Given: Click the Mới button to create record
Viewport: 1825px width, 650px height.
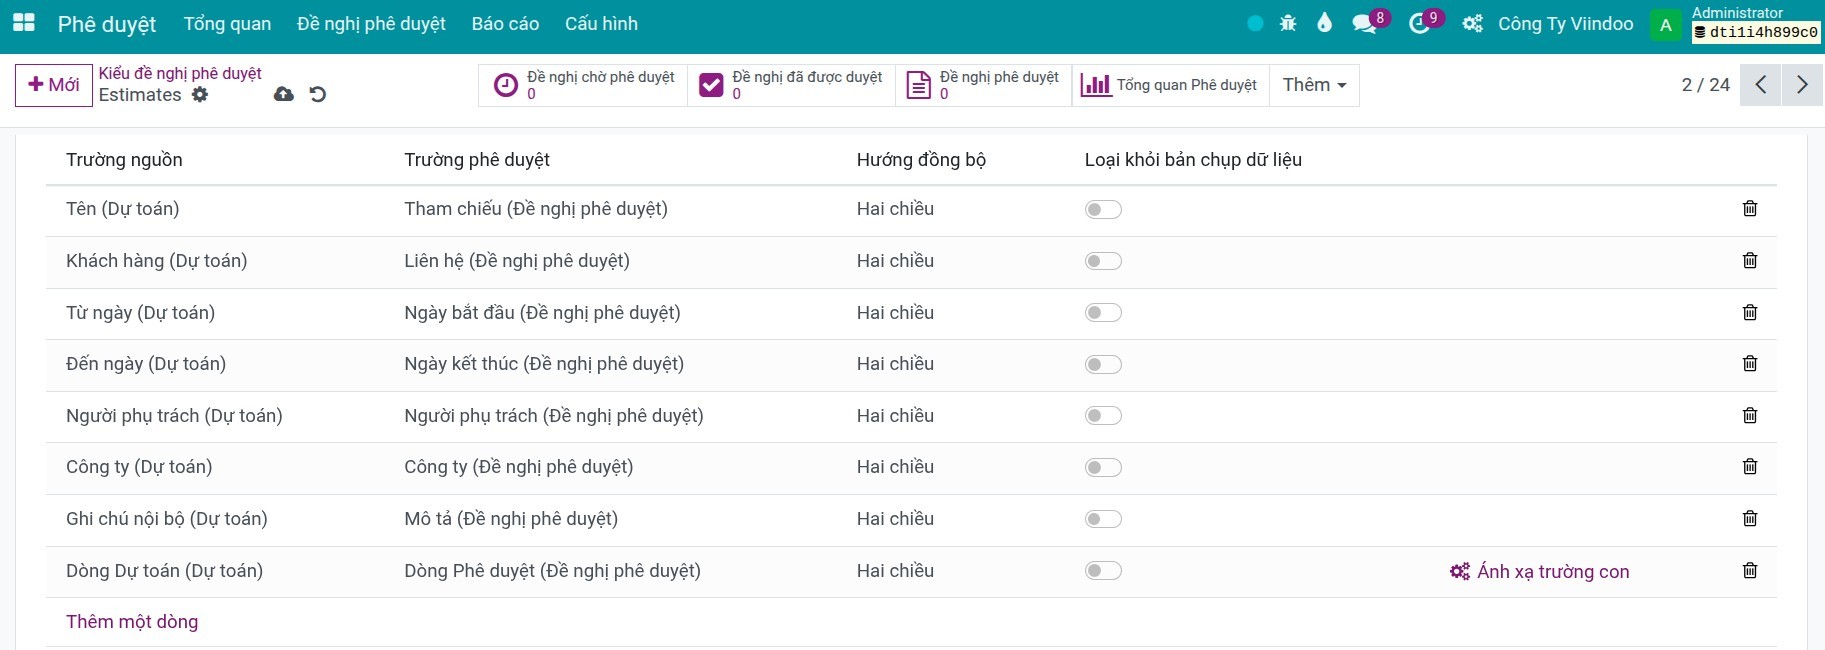Looking at the screenshot, I should [54, 85].
